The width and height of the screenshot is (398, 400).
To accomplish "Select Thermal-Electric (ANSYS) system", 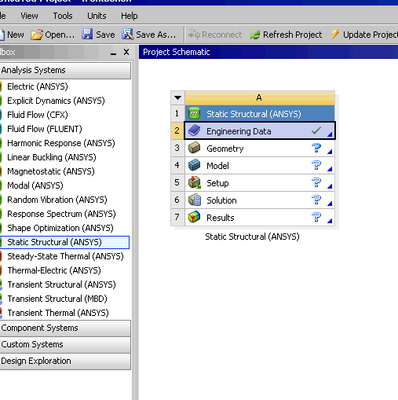I will point(54,270).
